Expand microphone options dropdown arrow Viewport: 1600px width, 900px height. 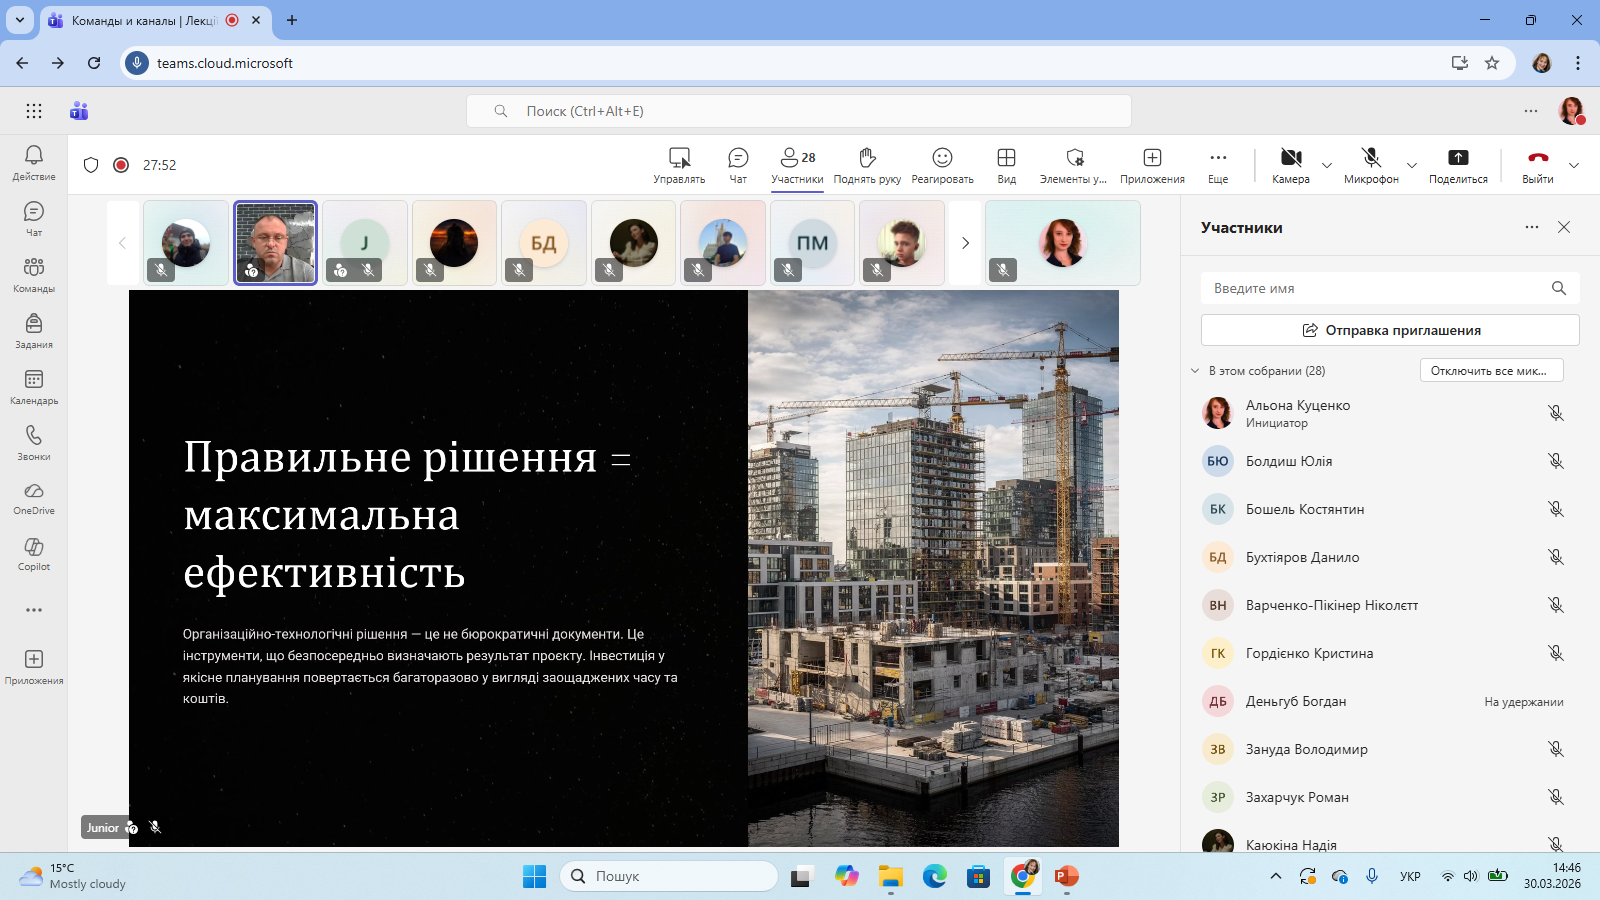click(x=1412, y=166)
